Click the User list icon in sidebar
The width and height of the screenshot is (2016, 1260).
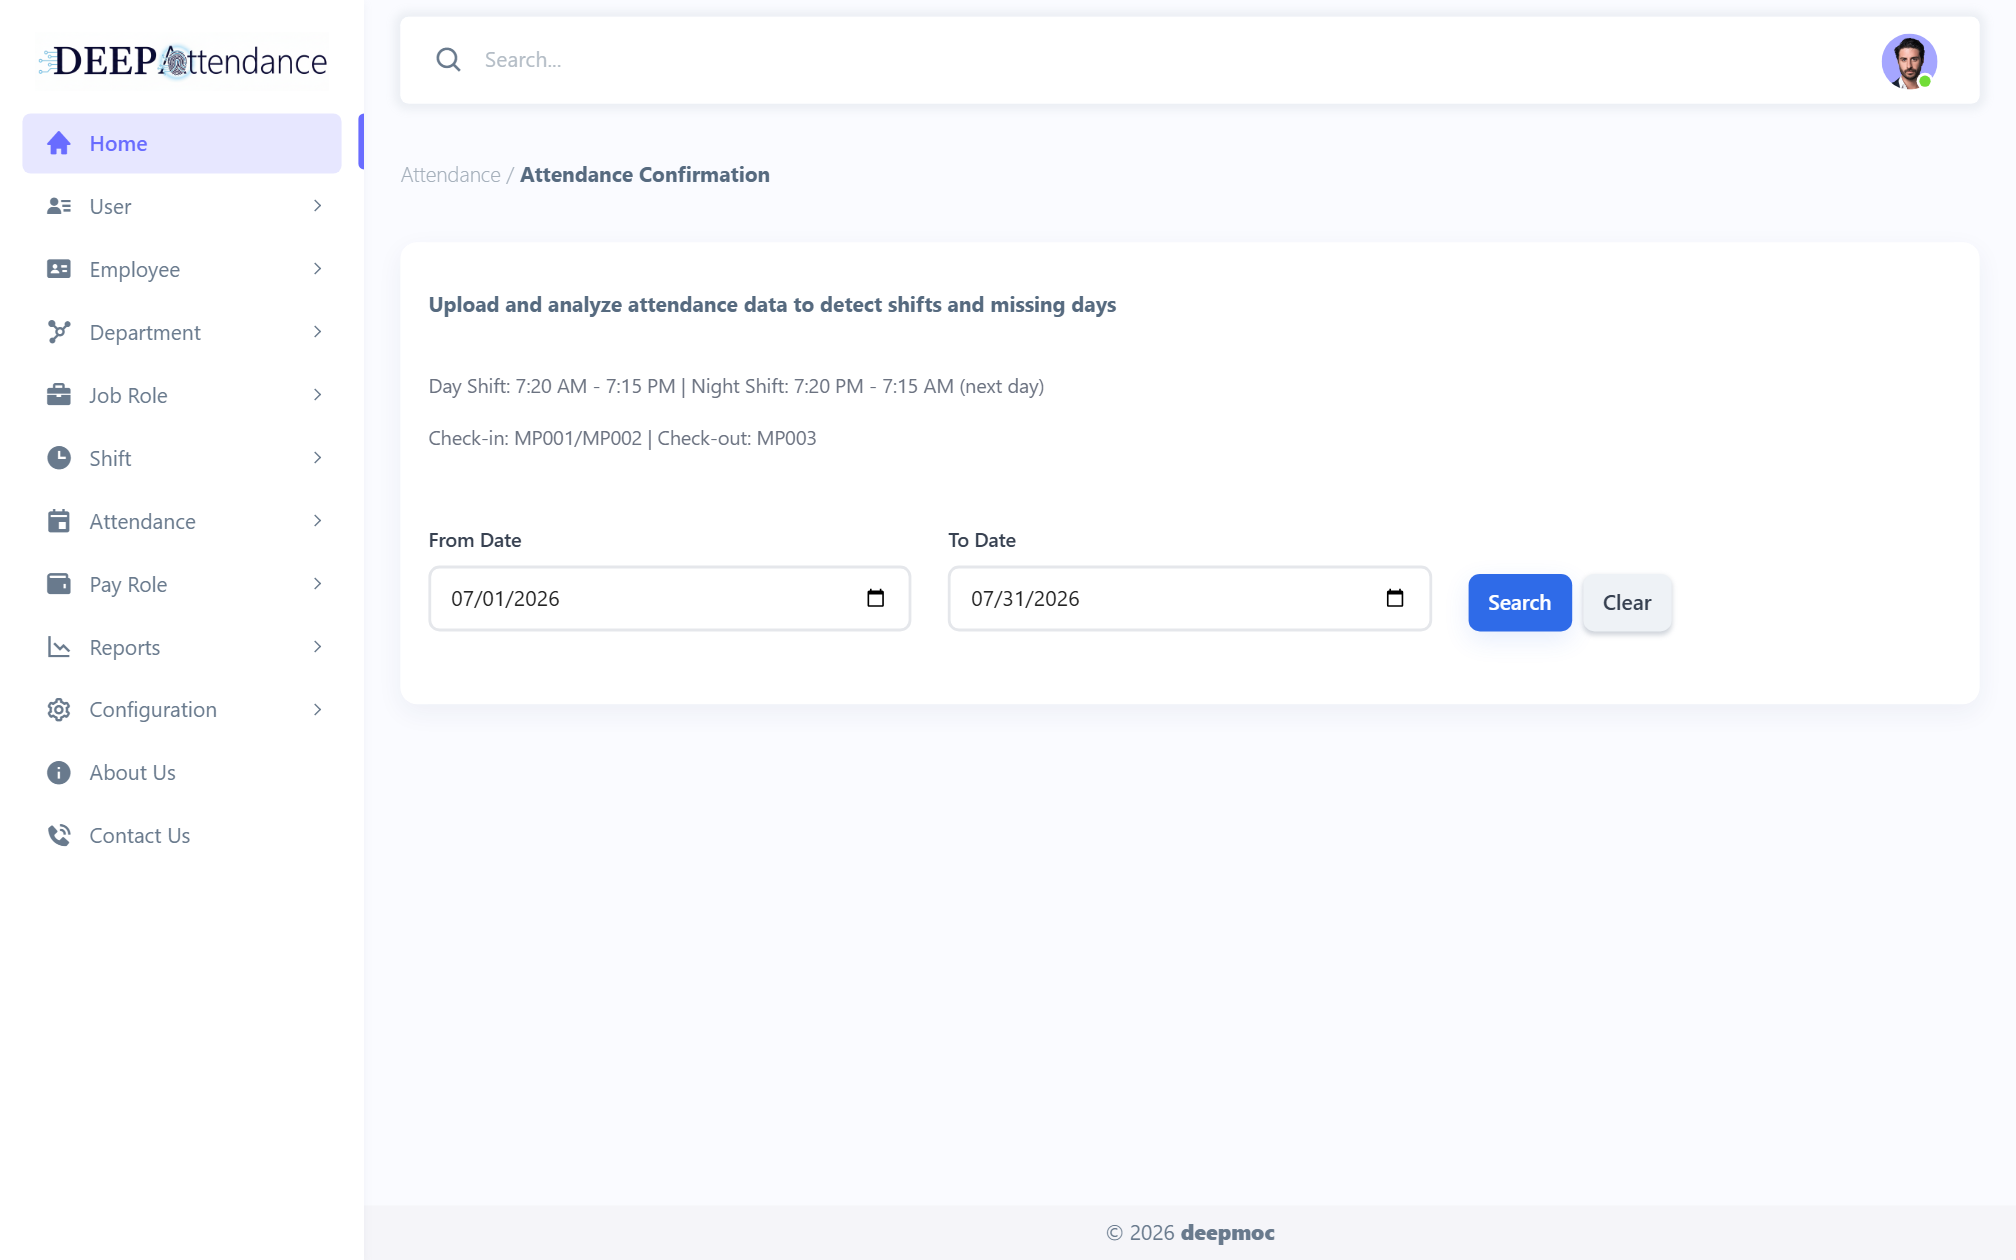coord(59,206)
